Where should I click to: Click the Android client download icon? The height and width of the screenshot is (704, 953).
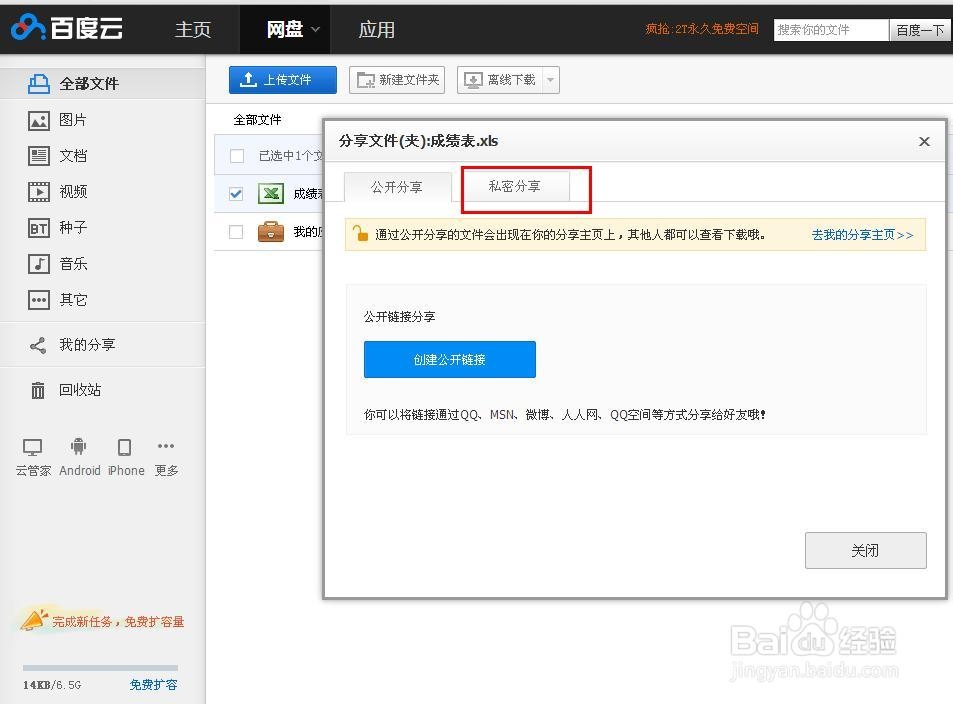79,448
